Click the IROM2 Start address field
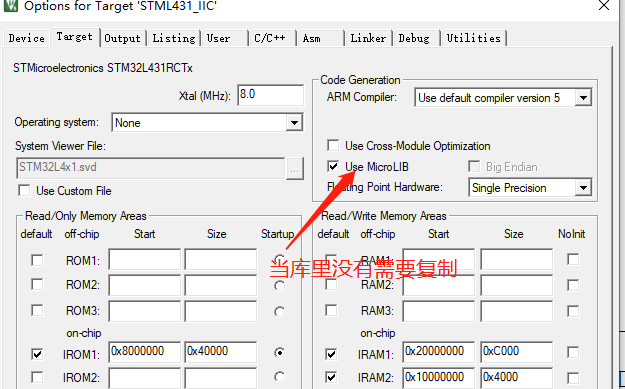The image size is (625, 389). pyautogui.click(x=144, y=378)
